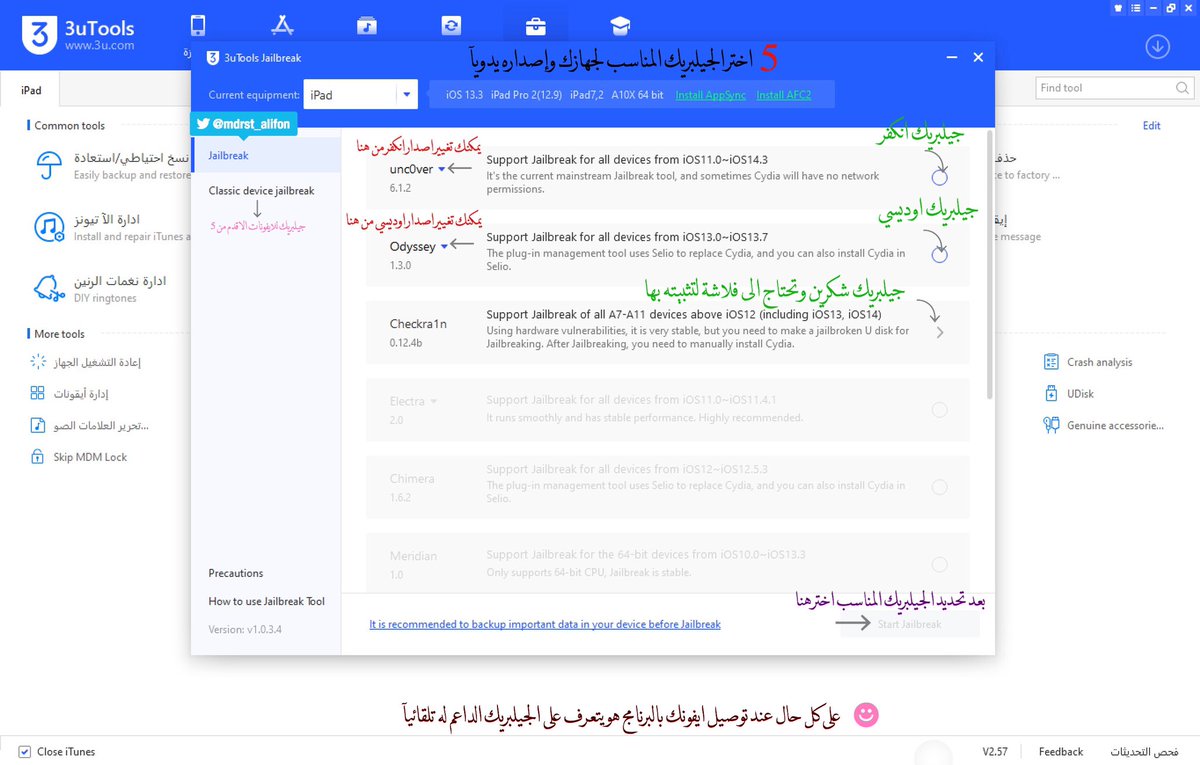This screenshot has width=1200, height=765.
Task: Click the downloads circle arrow icon
Action: (x=1158, y=47)
